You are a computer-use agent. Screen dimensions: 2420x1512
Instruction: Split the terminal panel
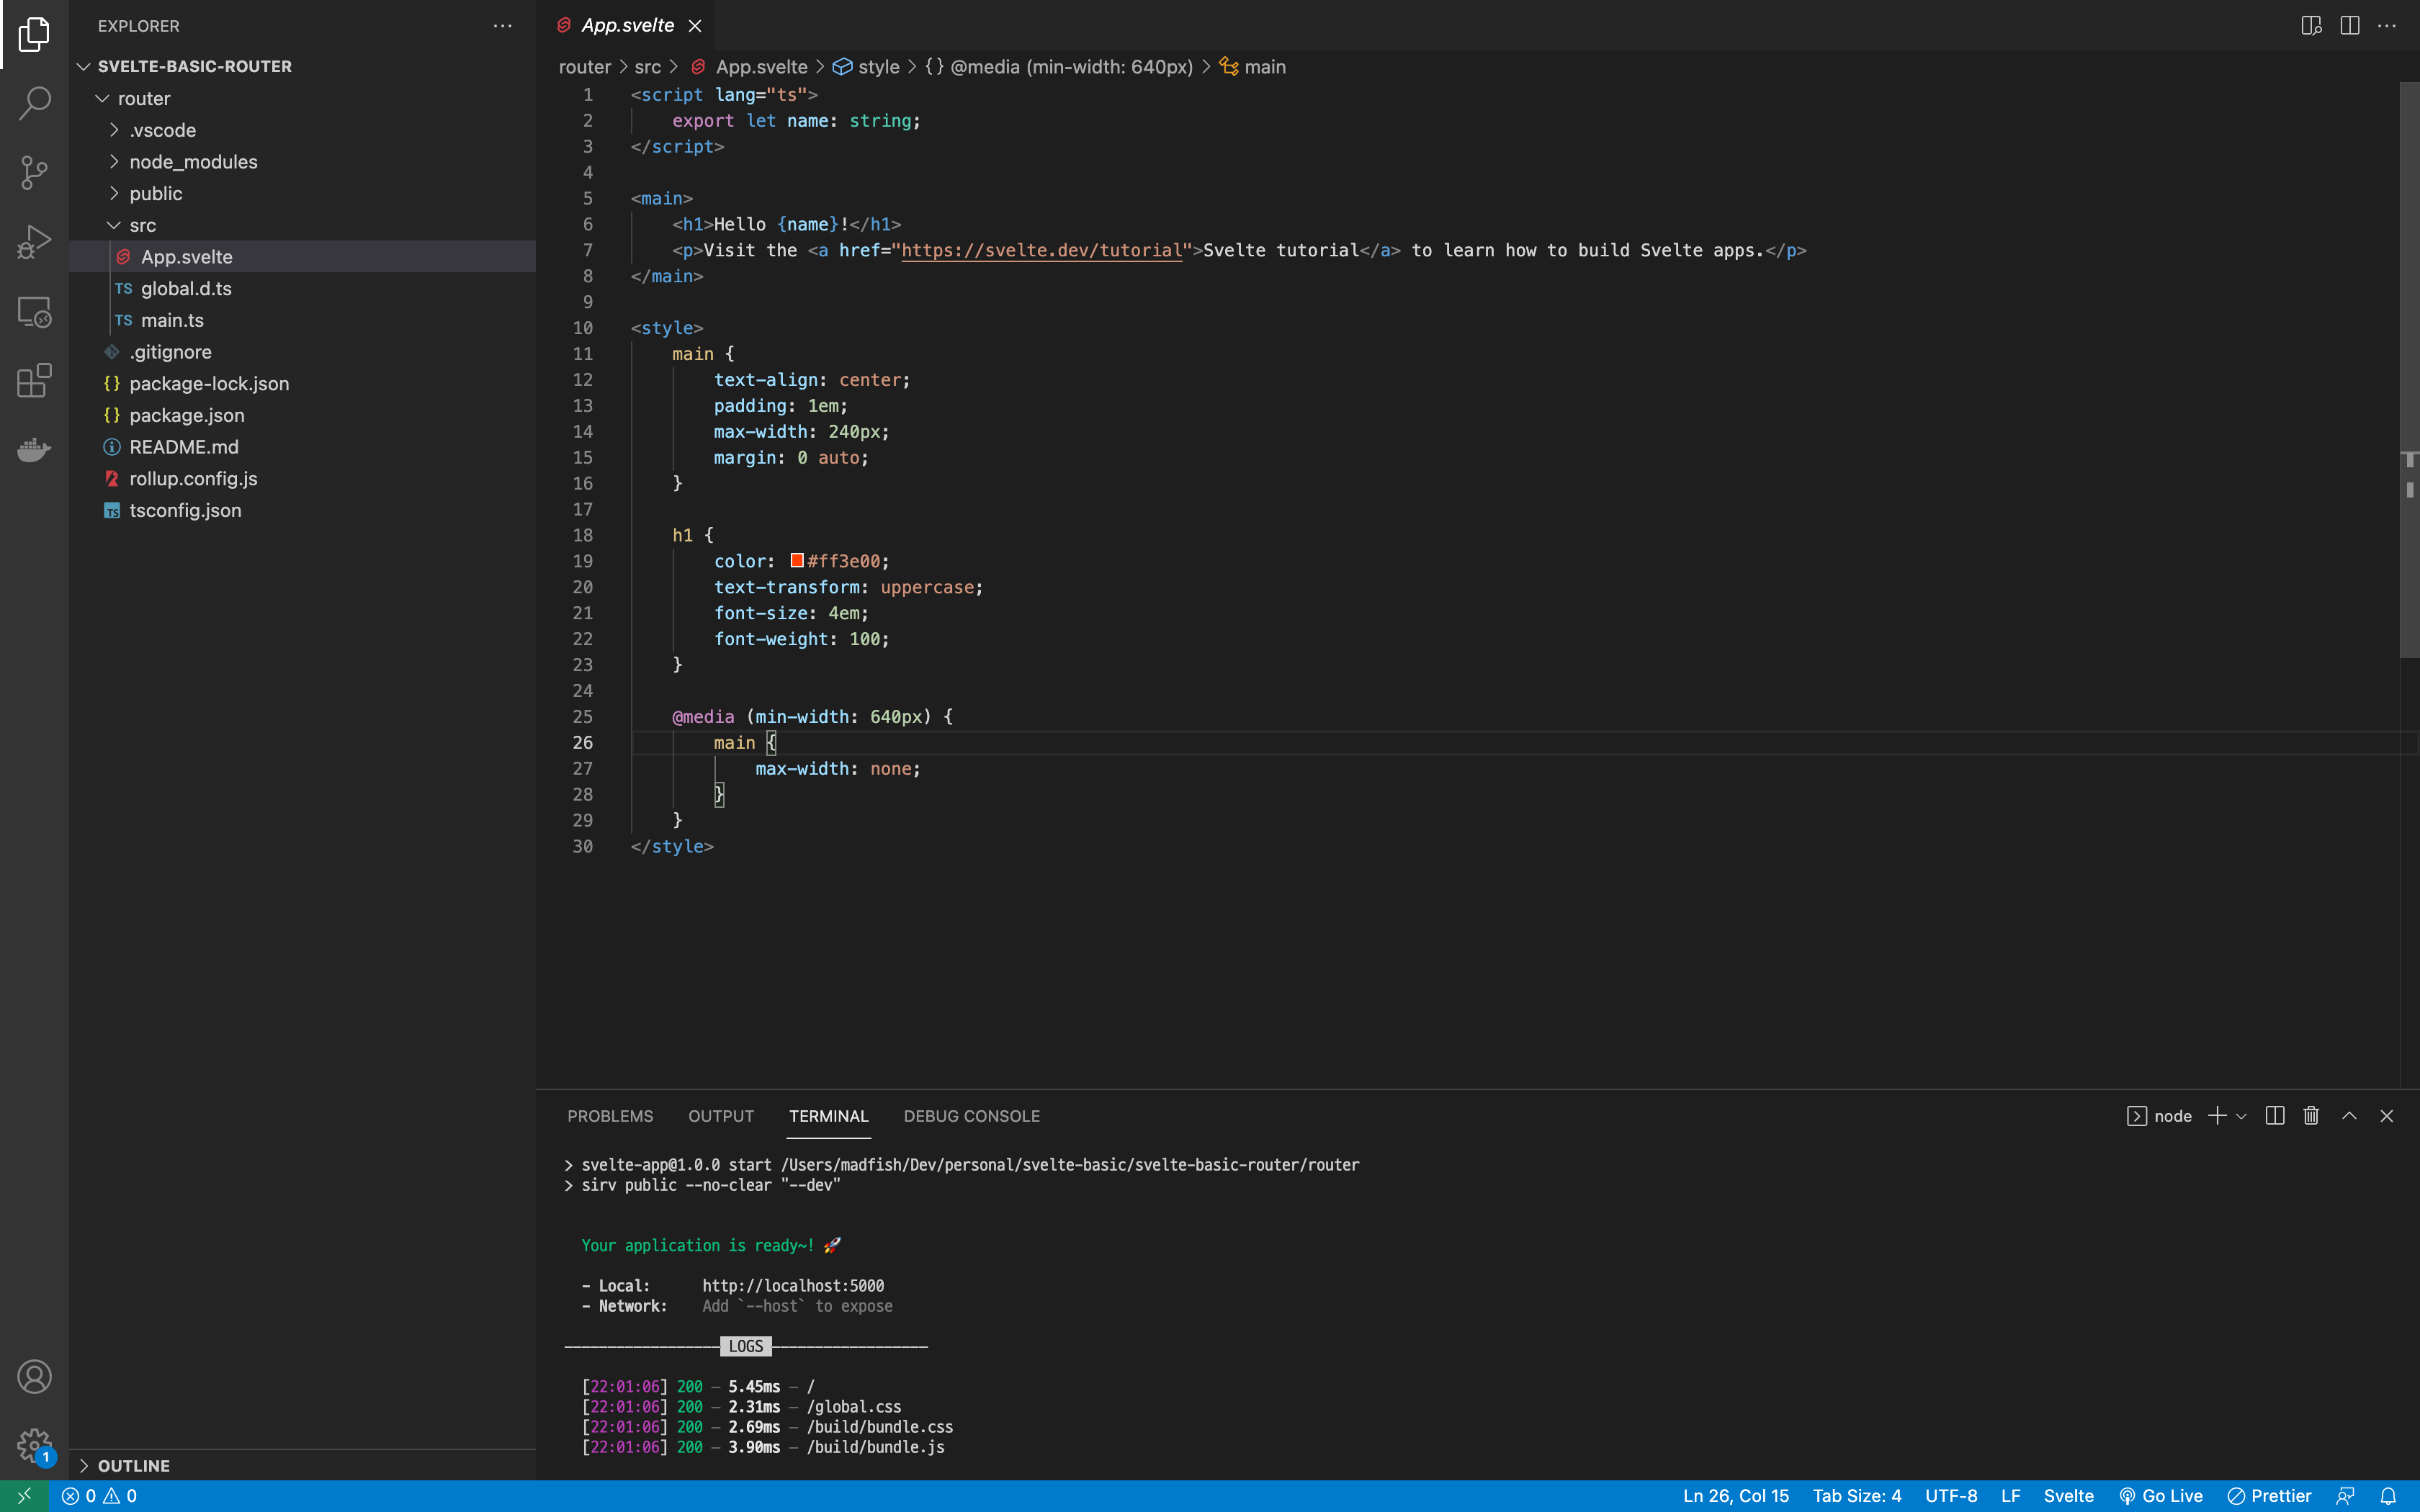tap(2274, 1116)
